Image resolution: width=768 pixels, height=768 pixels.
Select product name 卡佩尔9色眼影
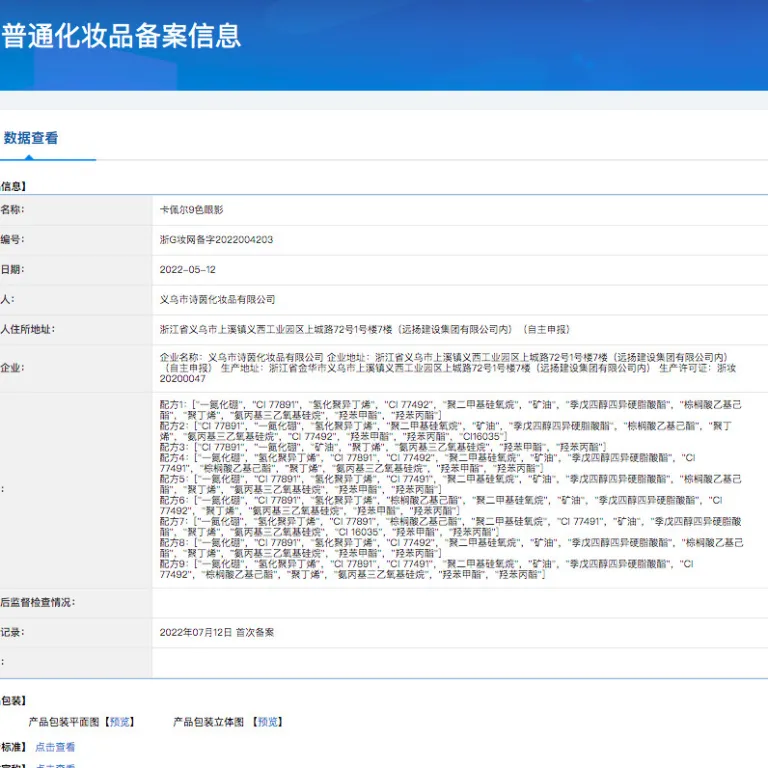pos(192,210)
